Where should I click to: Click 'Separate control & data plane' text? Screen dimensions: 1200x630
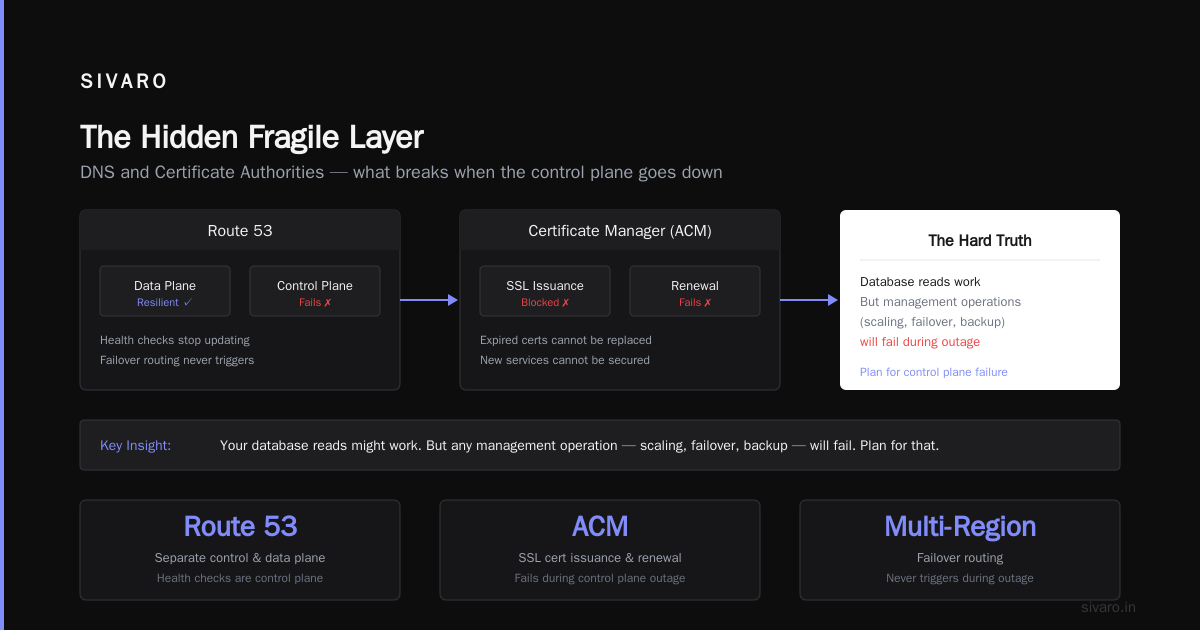click(240, 558)
